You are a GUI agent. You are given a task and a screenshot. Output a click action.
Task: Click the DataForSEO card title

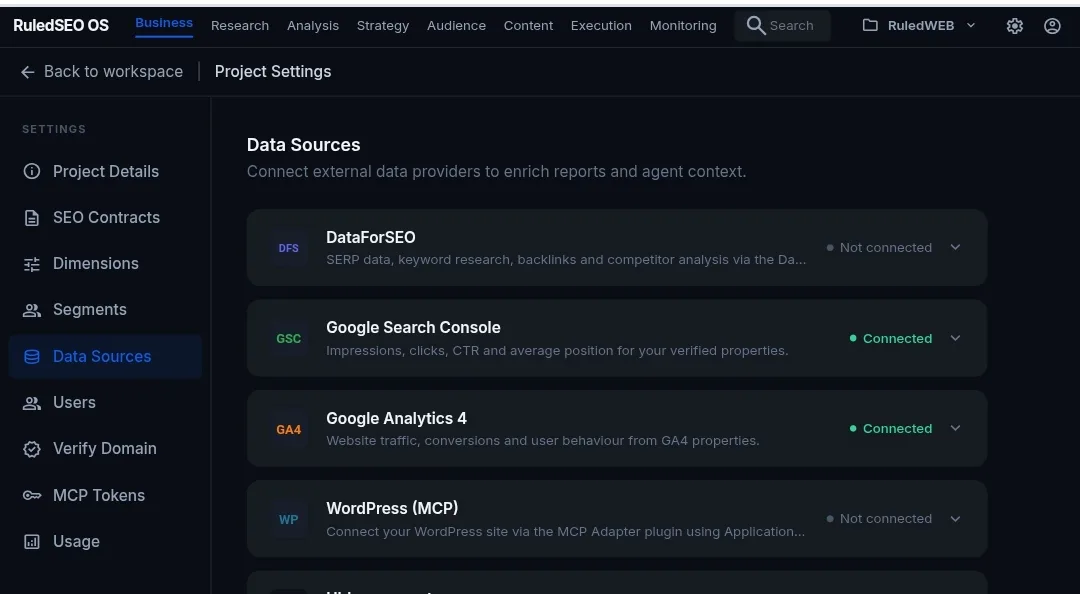pos(371,238)
